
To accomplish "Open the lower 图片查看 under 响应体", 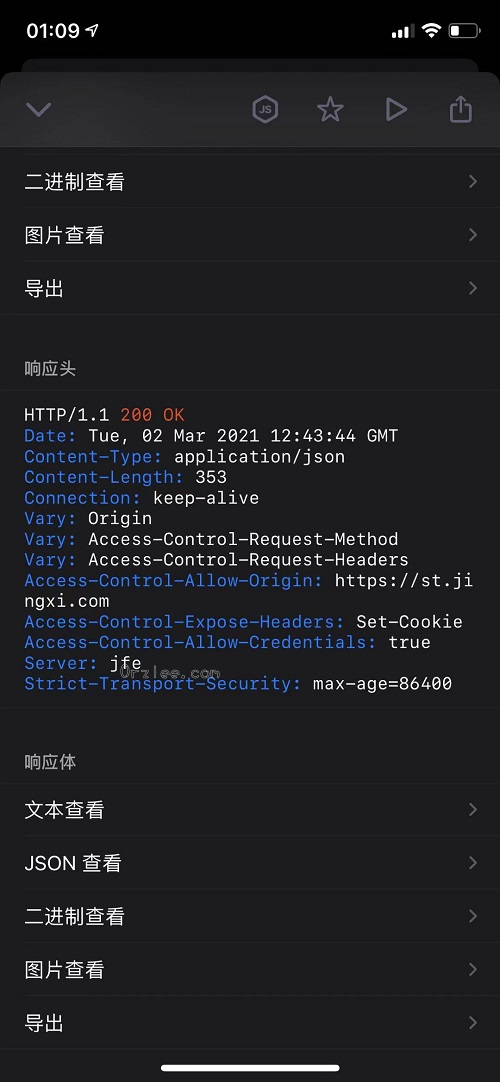I will tap(250, 970).
